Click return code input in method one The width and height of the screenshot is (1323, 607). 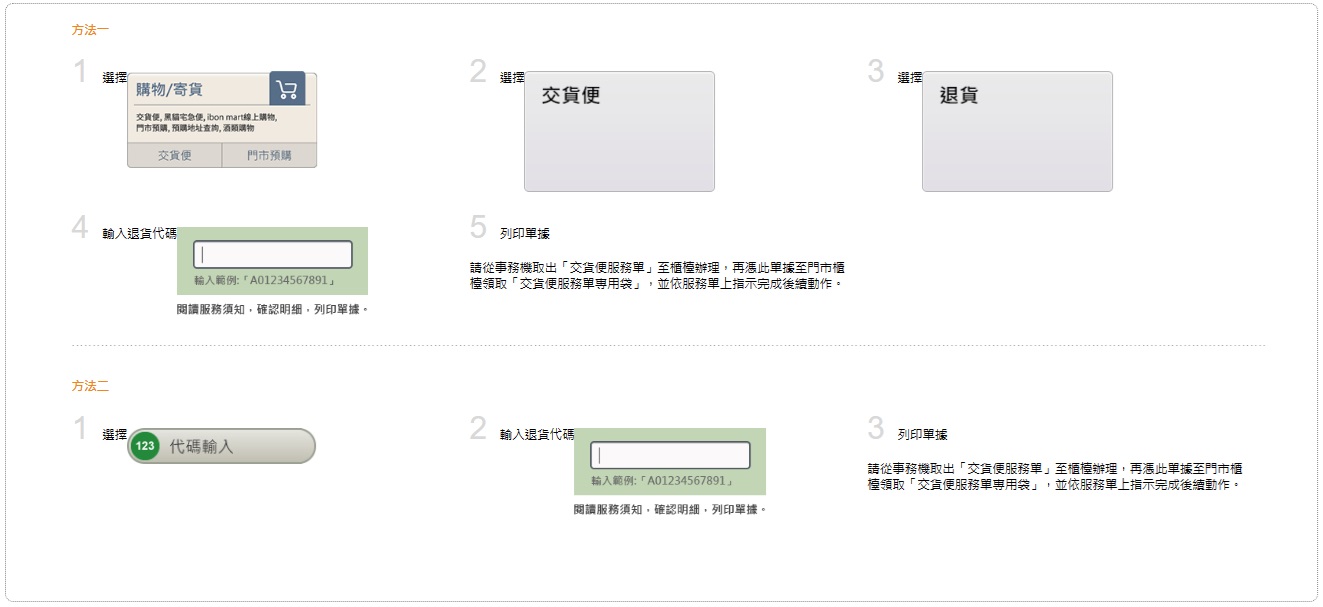[273, 255]
